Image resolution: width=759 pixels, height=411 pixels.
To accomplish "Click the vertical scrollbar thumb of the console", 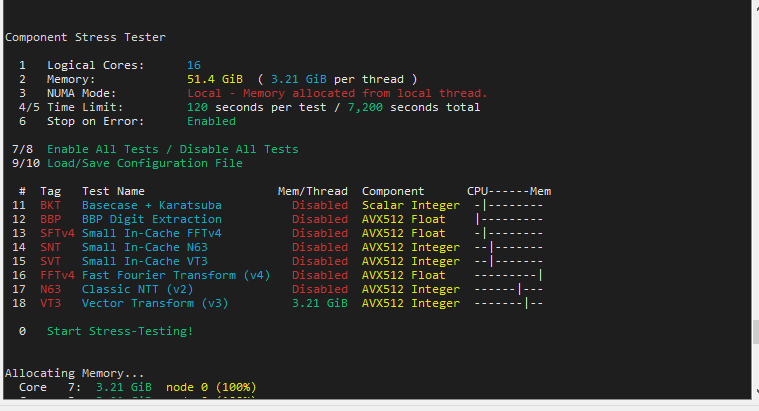I will pos(756,332).
